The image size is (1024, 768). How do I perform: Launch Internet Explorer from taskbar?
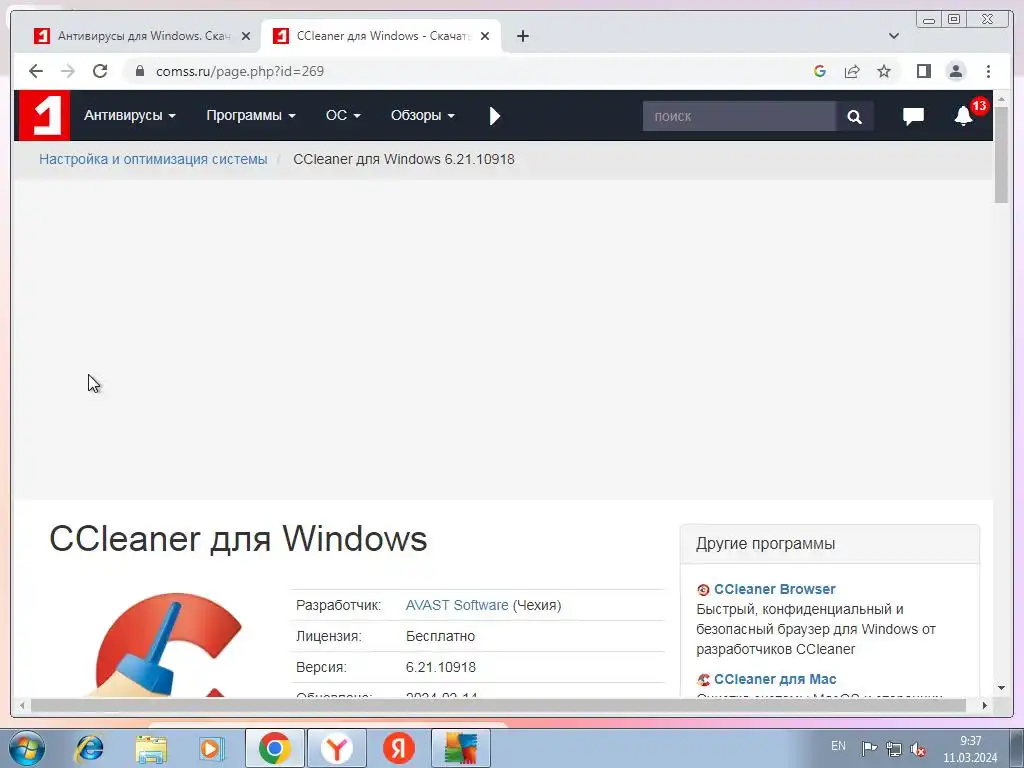pyautogui.click(x=89, y=748)
